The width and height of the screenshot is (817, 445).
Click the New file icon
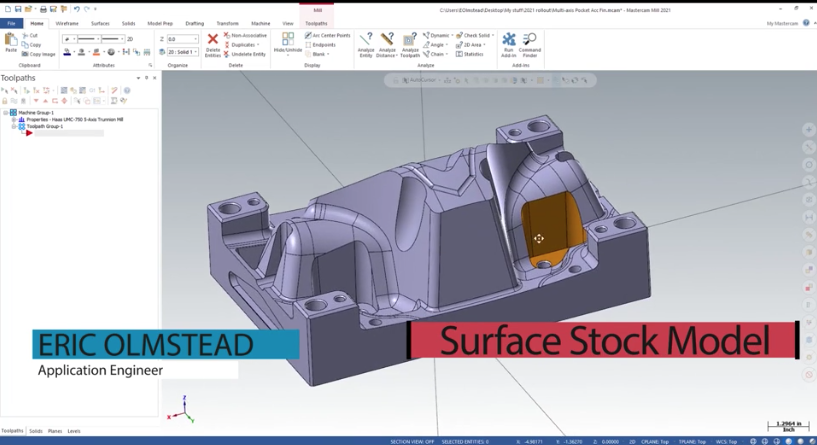tap(8, 9)
